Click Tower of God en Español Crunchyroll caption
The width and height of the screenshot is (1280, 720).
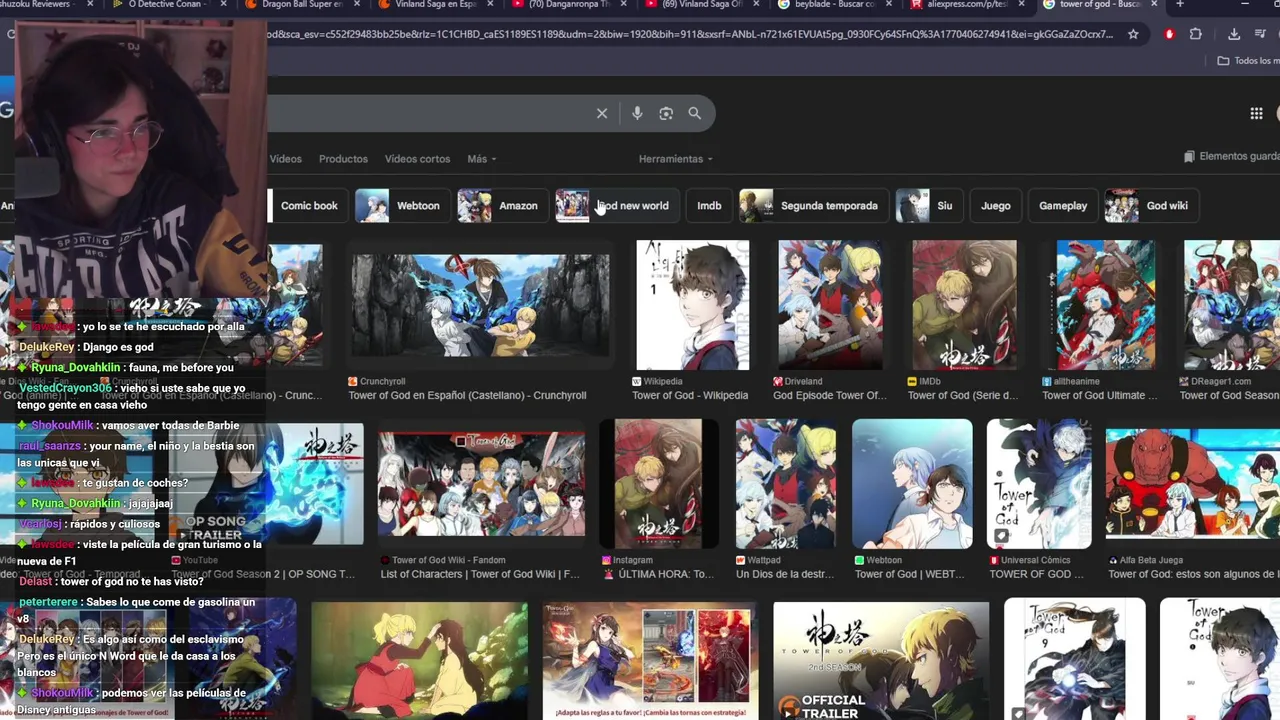click(x=467, y=395)
